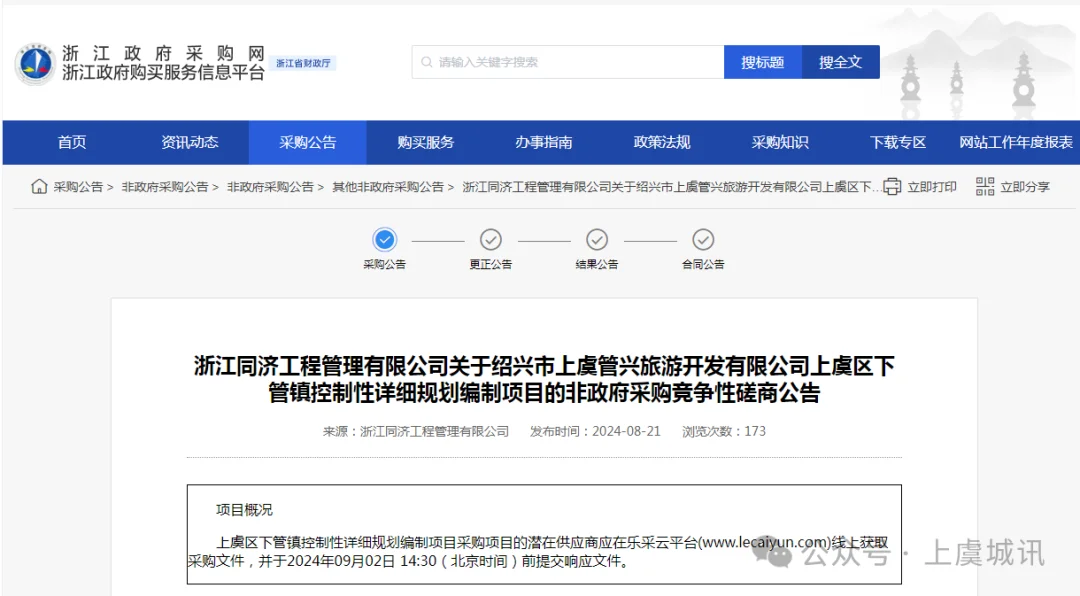1080x596 pixels.
Task: Open the 下载专区 navigation tab
Action: click(897, 143)
